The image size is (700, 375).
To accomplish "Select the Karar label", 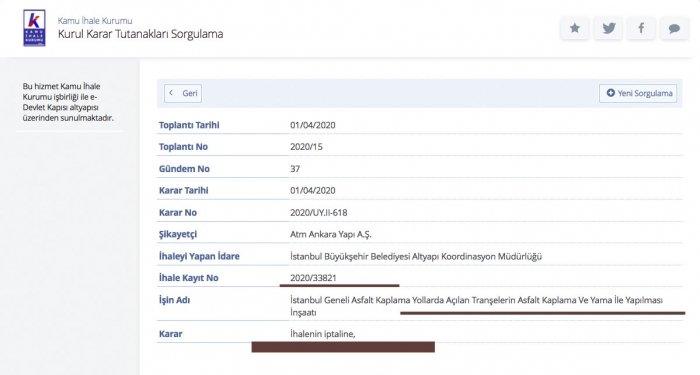I will (x=171, y=333).
